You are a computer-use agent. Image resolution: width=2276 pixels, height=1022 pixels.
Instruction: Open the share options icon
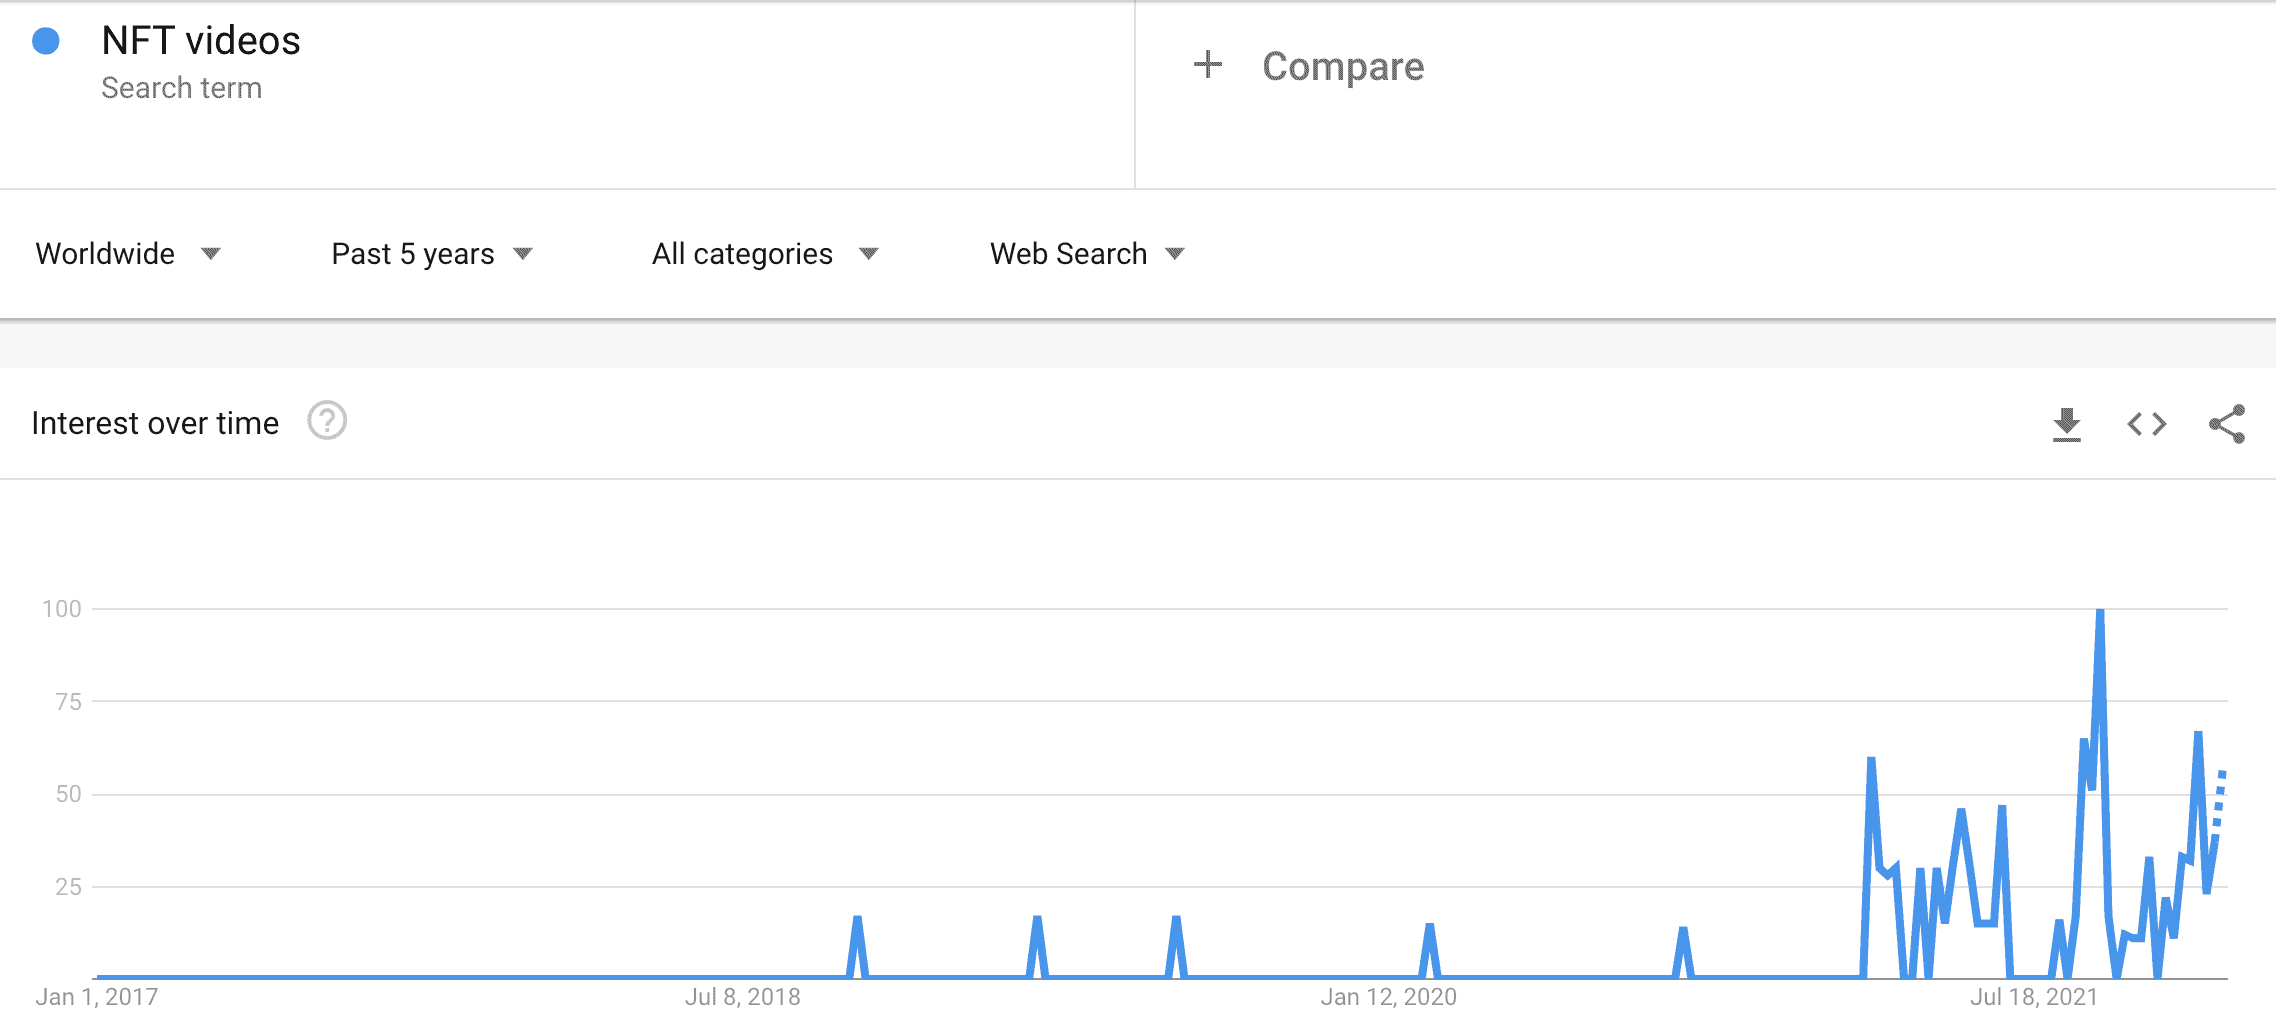2228,424
